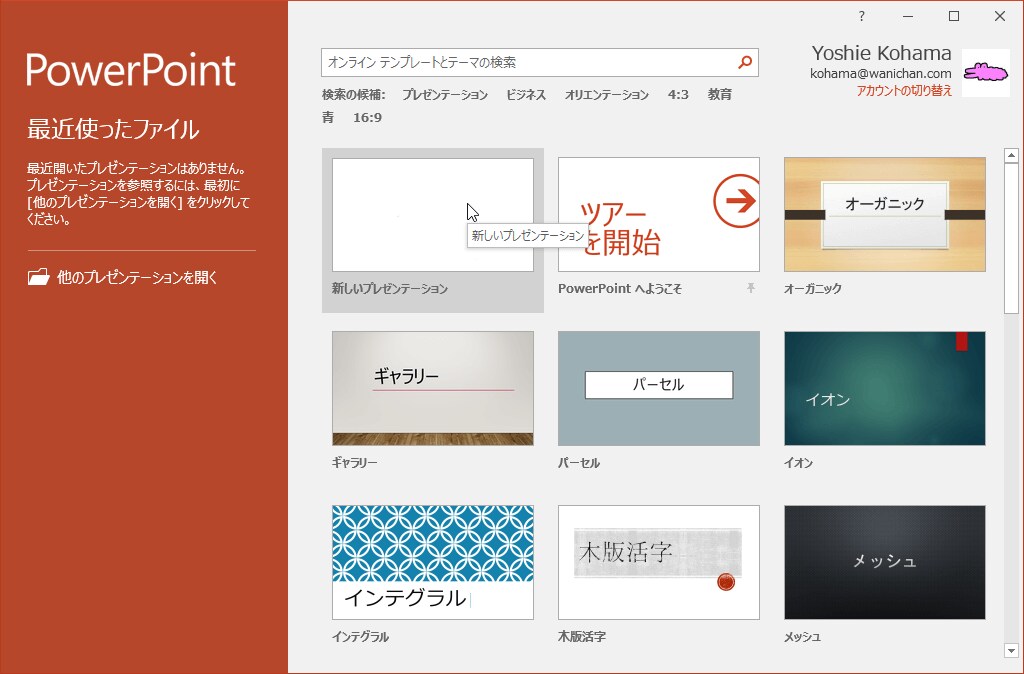Choose the パーセル theme thumbnail
This screenshot has width=1024, height=674.
(658, 388)
